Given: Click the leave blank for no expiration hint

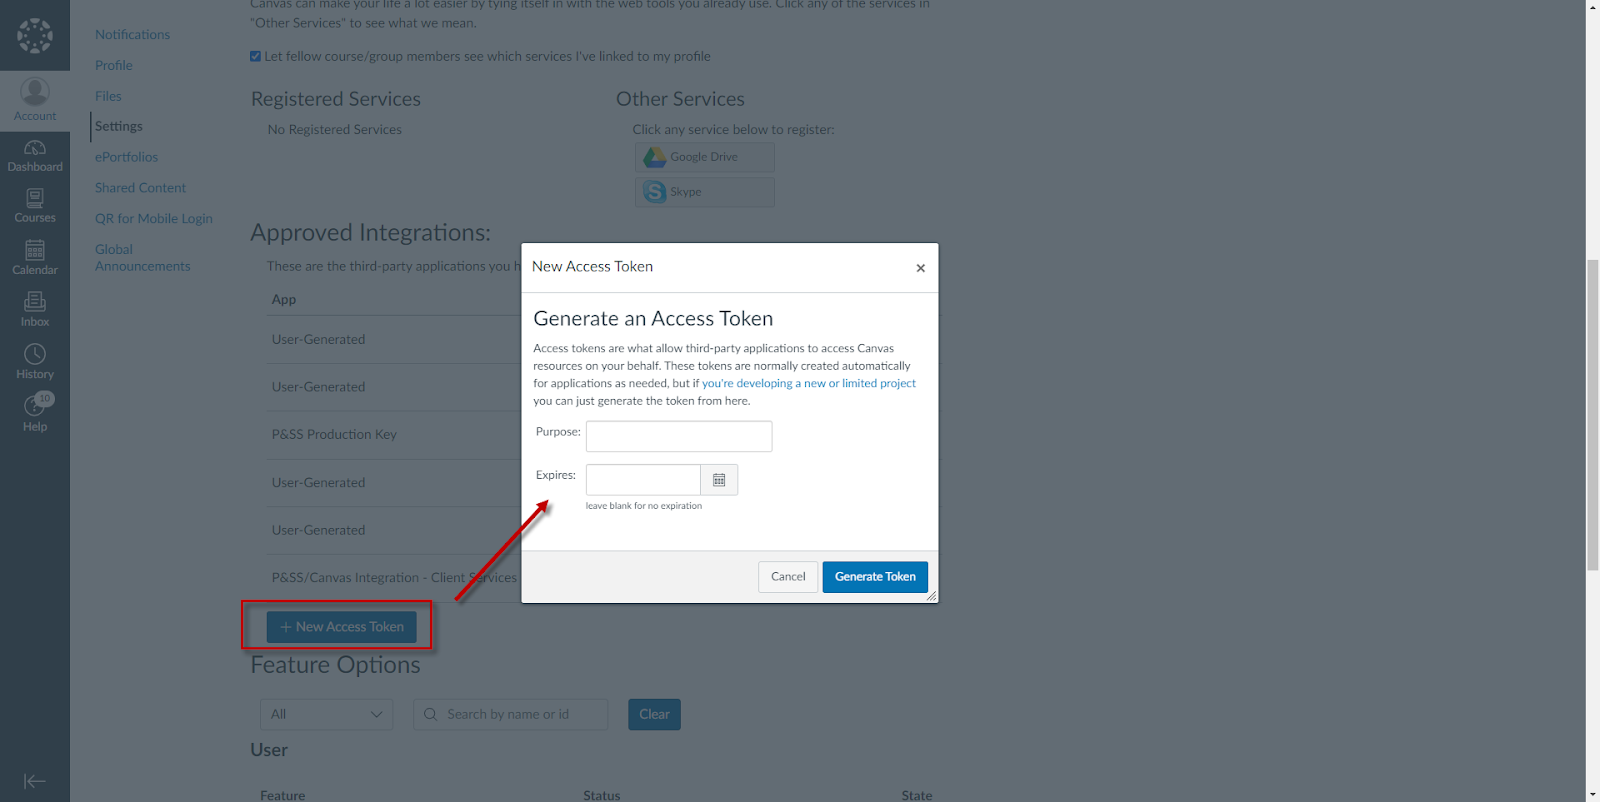Looking at the screenshot, I should pyautogui.click(x=644, y=506).
